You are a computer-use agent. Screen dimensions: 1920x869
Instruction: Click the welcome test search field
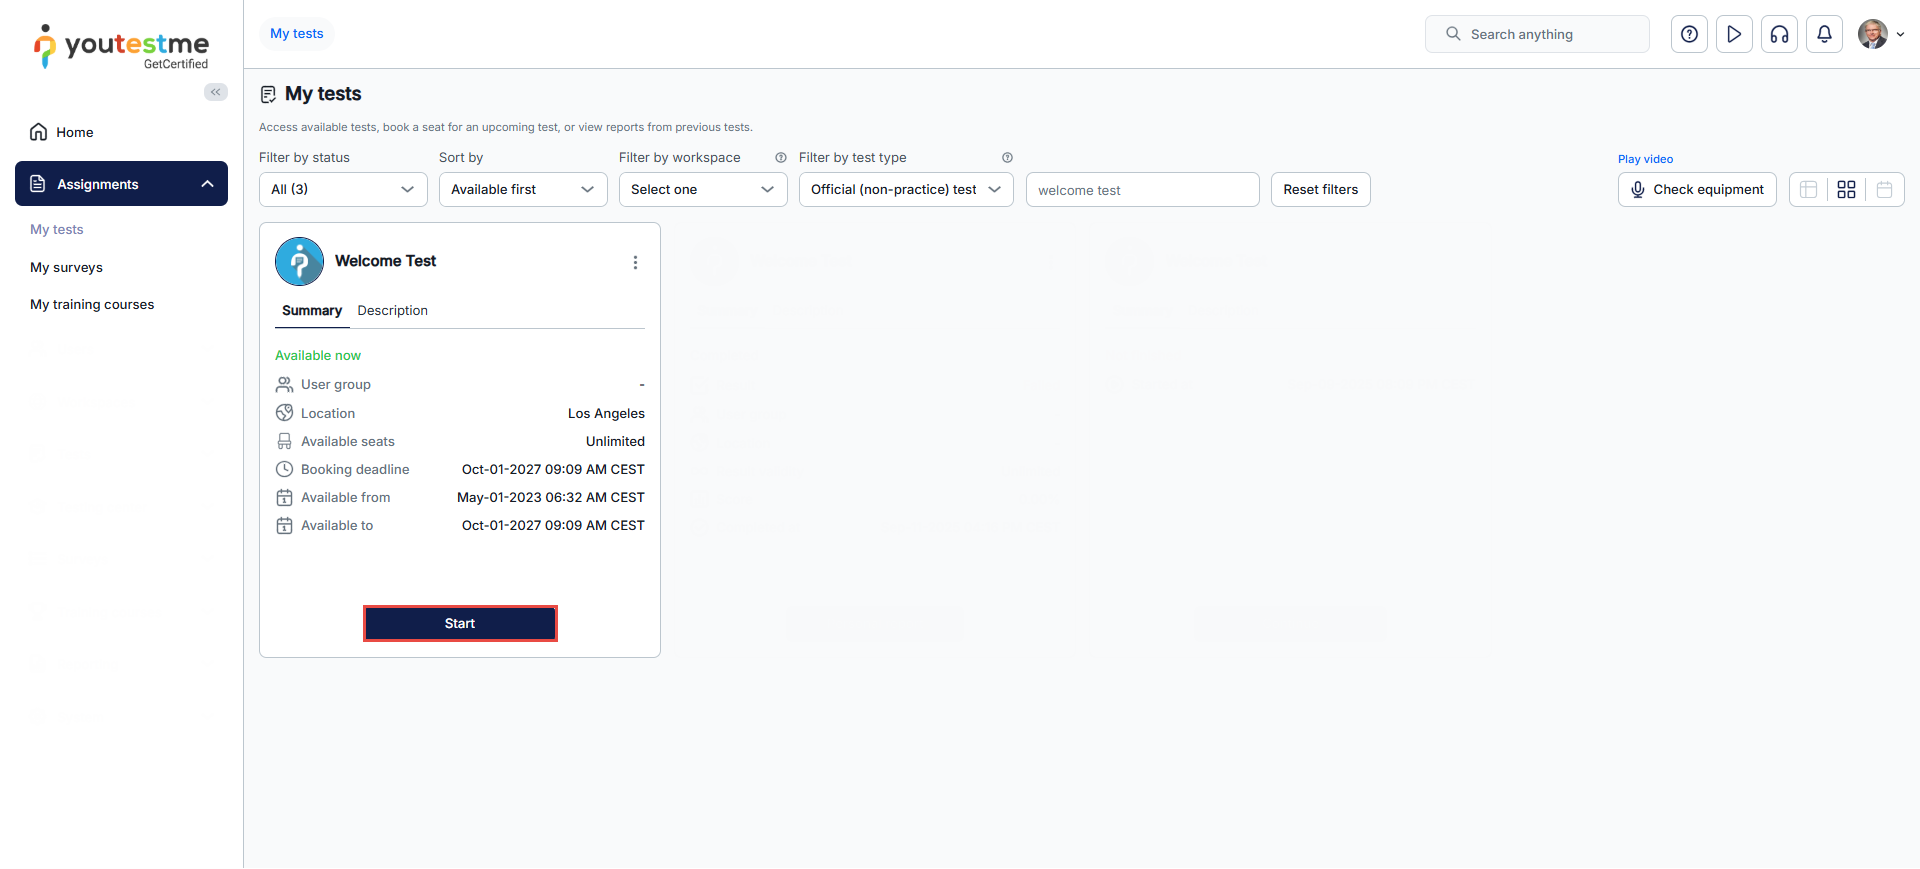(1142, 190)
